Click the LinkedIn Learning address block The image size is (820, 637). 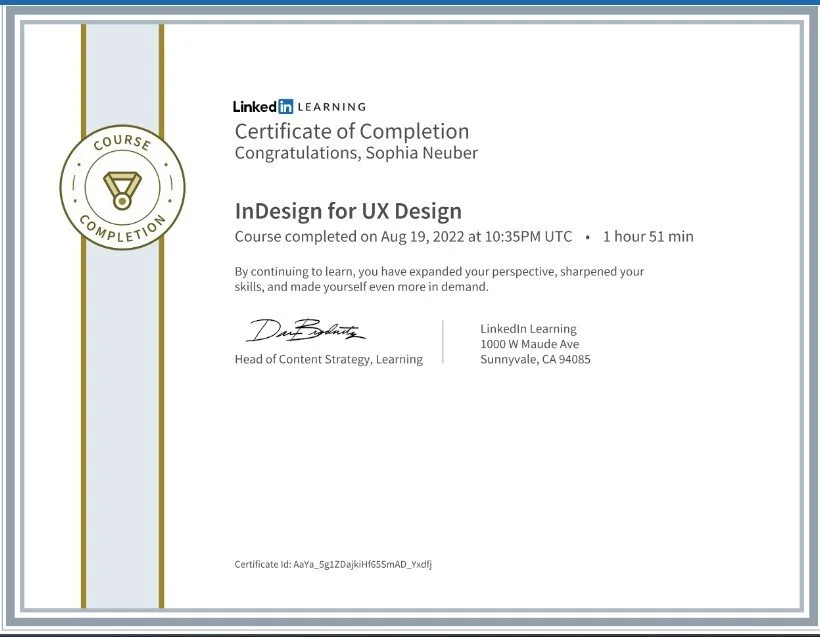tap(536, 343)
